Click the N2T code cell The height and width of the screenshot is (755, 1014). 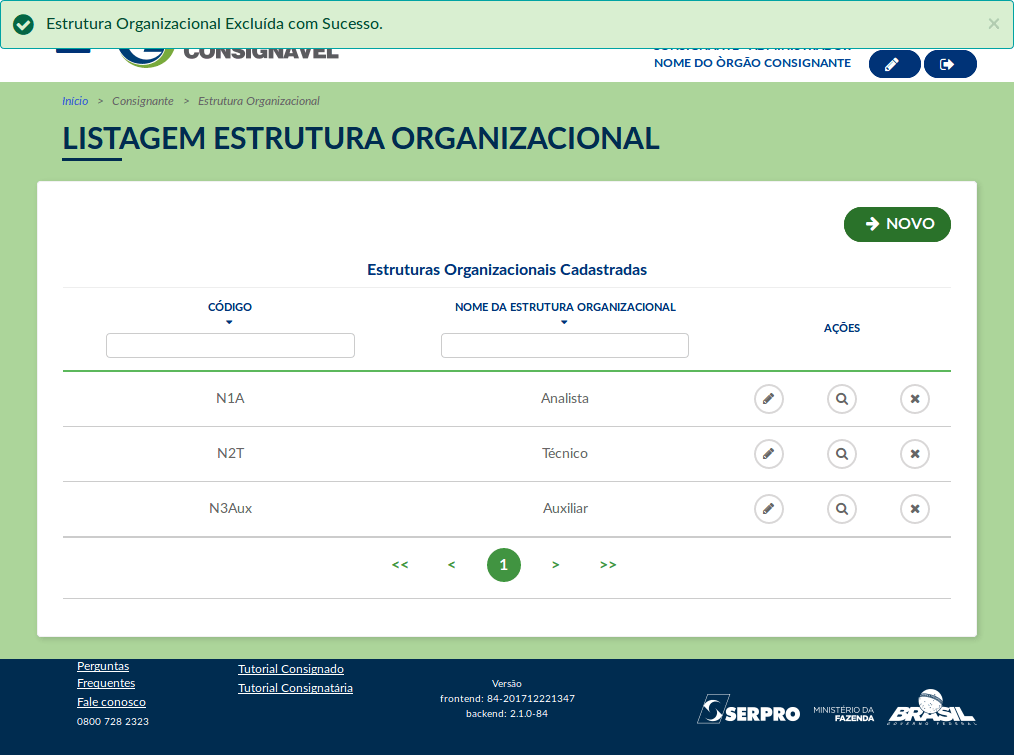(230, 454)
